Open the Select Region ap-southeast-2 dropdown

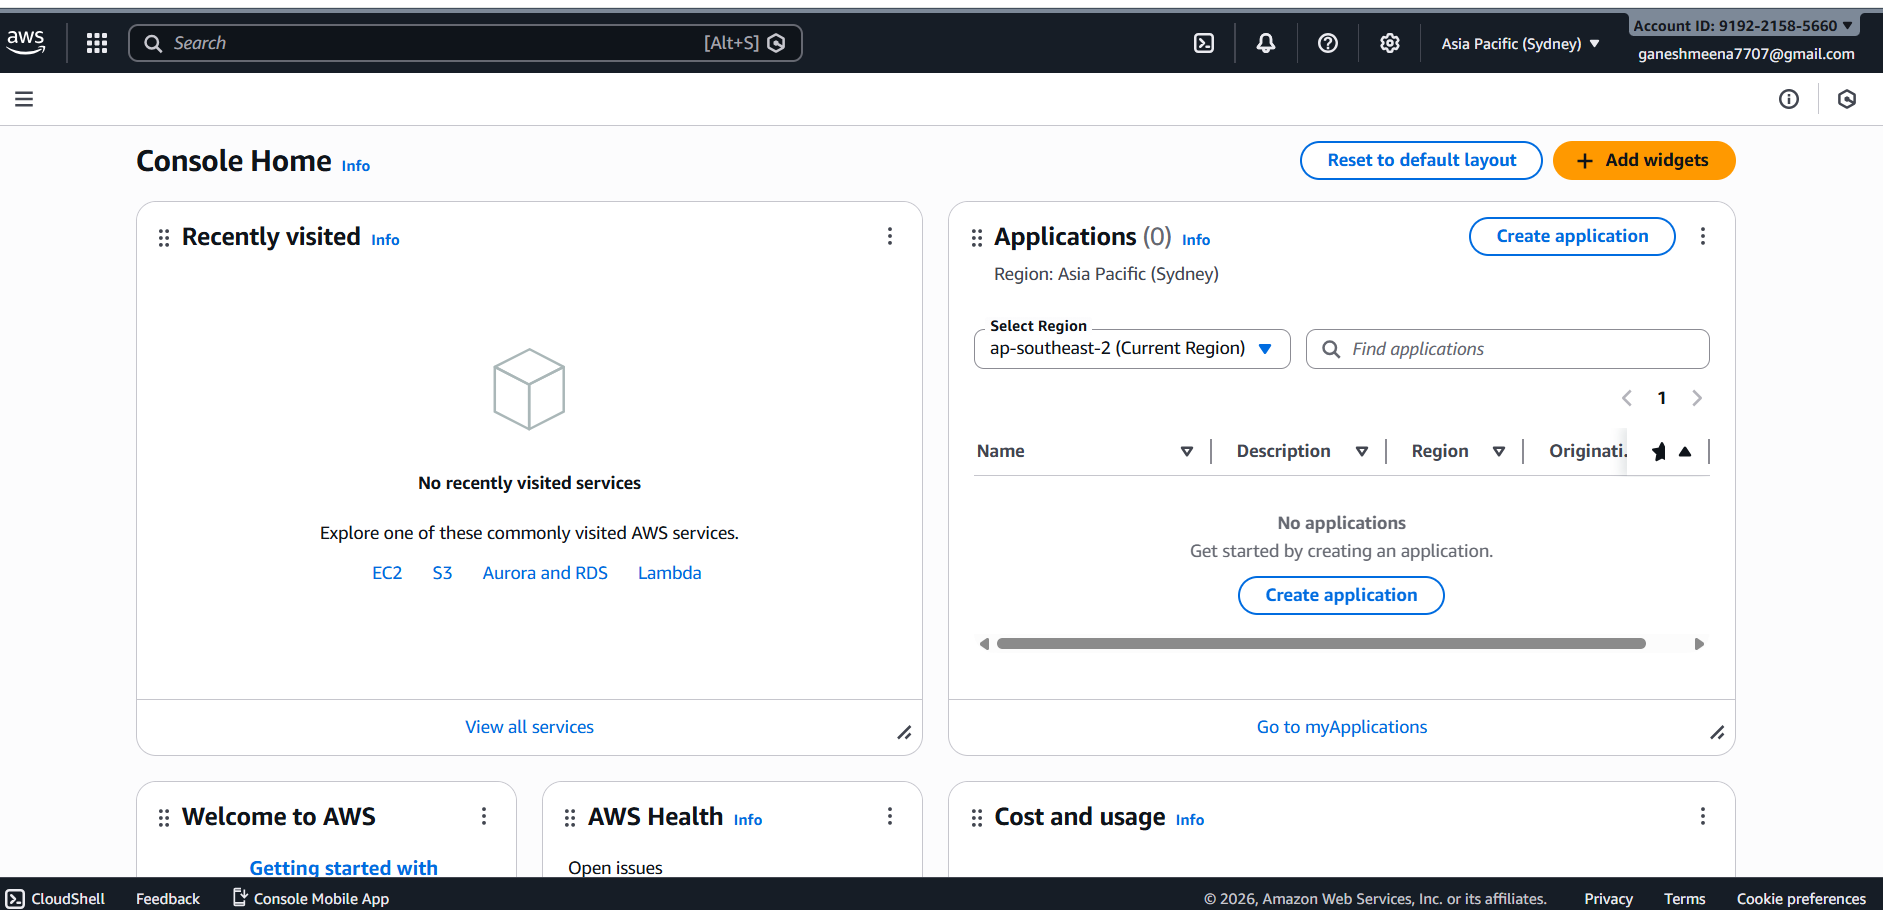(x=1132, y=349)
